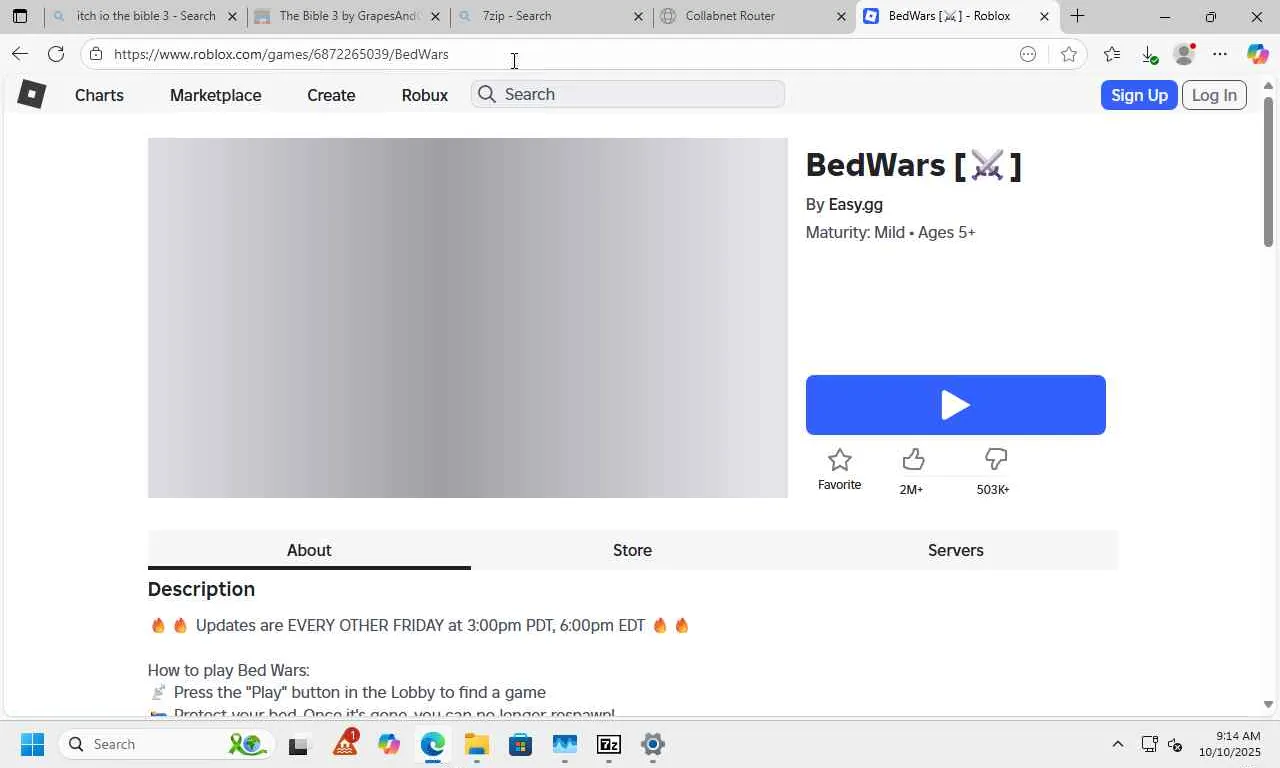Switch to the '7zip - Search' tab
This screenshot has height=768, width=1280.
coord(551,16)
